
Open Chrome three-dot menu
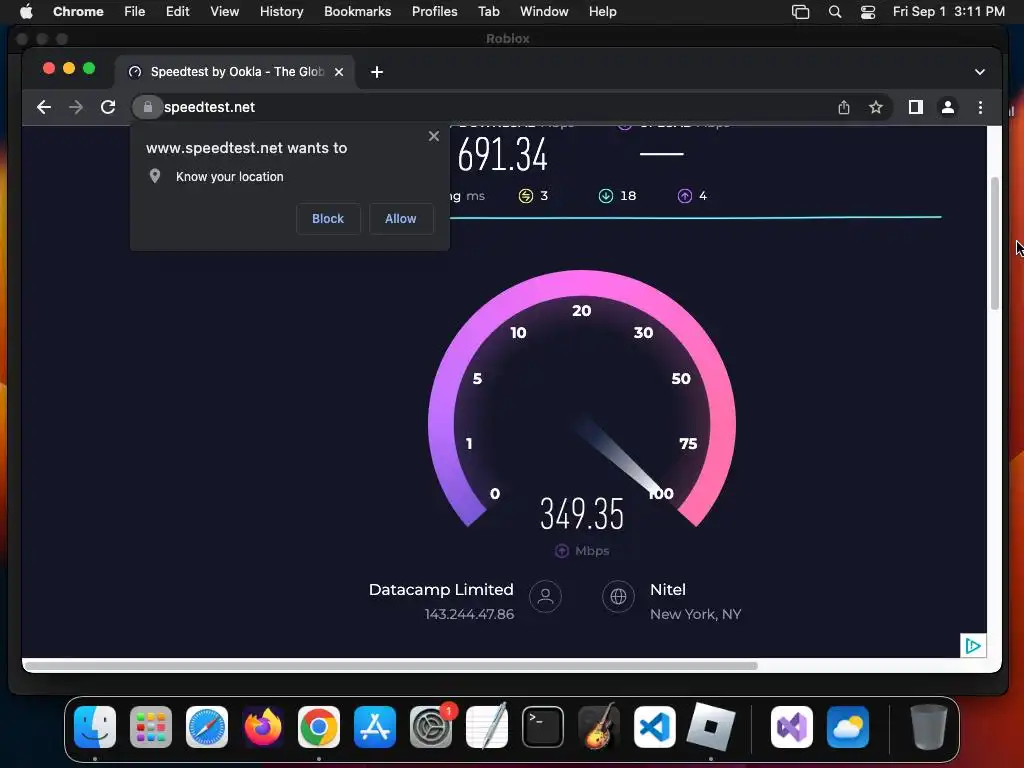980,107
